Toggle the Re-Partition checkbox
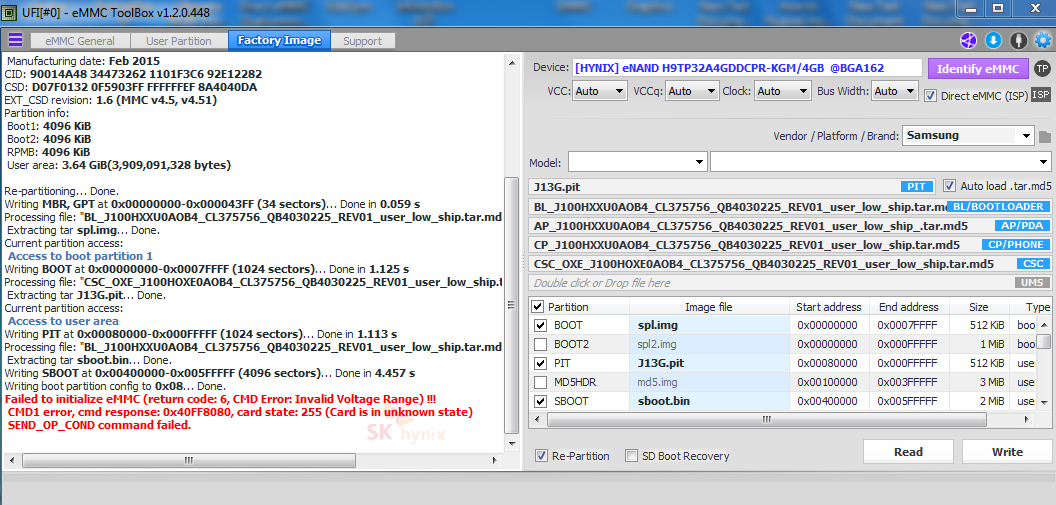This screenshot has width=1056, height=505. click(x=541, y=456)
